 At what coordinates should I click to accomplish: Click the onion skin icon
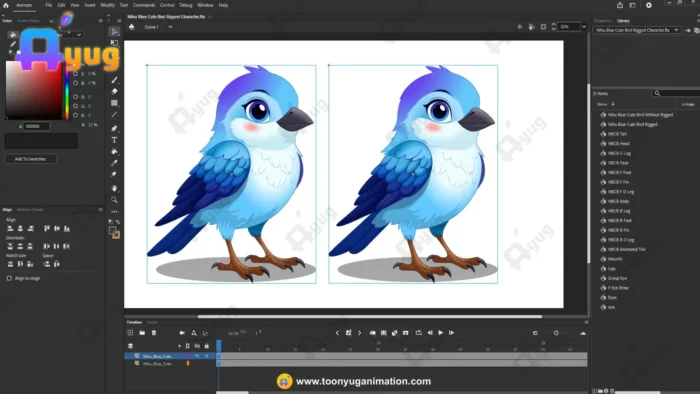pos(372,333)
